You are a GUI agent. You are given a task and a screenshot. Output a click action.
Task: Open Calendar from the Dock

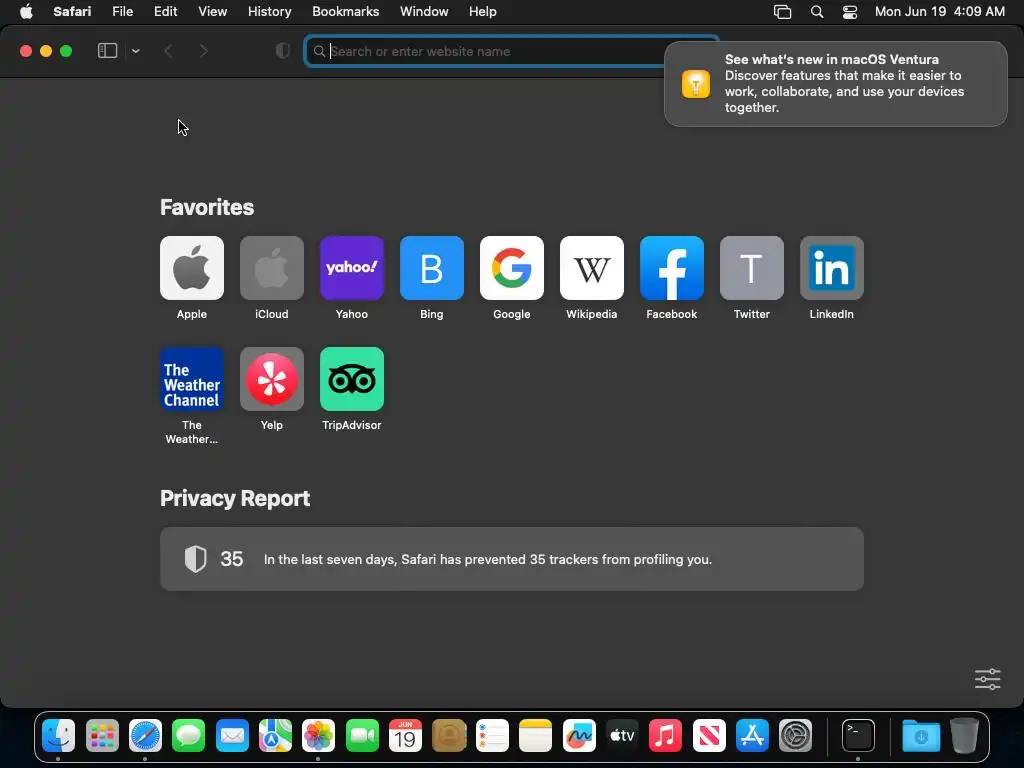pyautogui.click(x=405, y=736)
